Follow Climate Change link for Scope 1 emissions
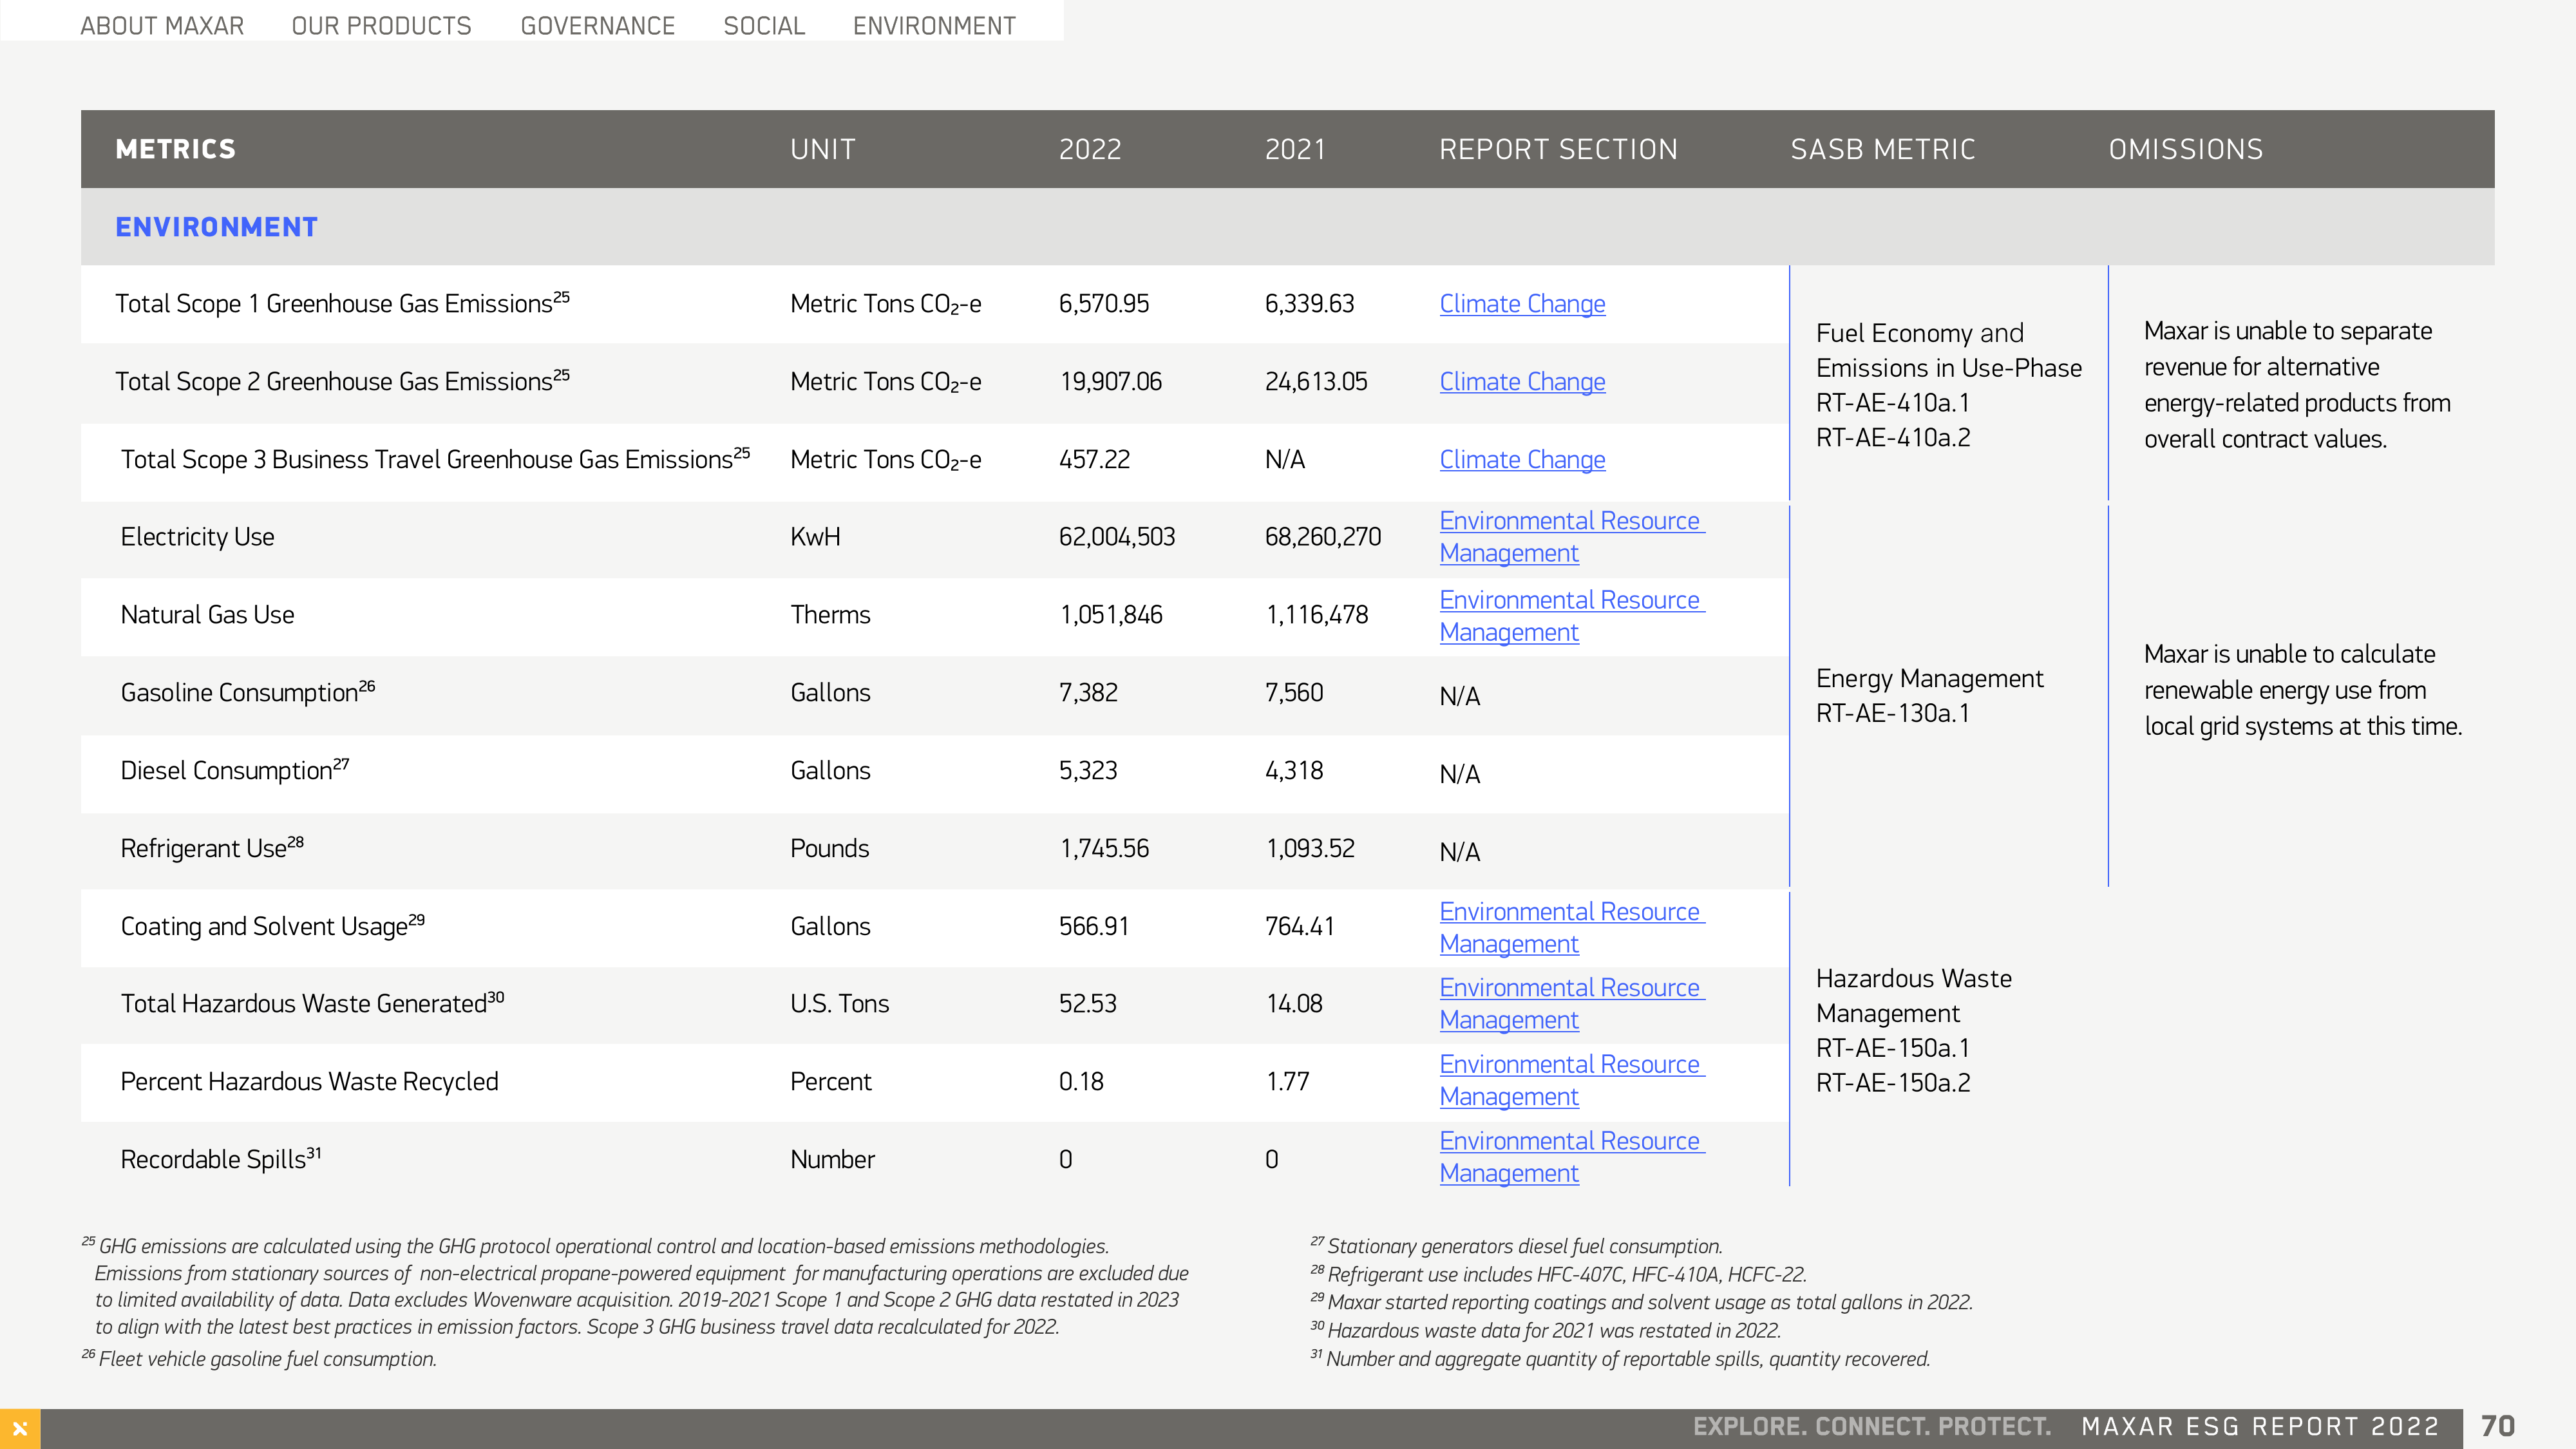The image size is (2576, 1449). tap(1522, 304)
